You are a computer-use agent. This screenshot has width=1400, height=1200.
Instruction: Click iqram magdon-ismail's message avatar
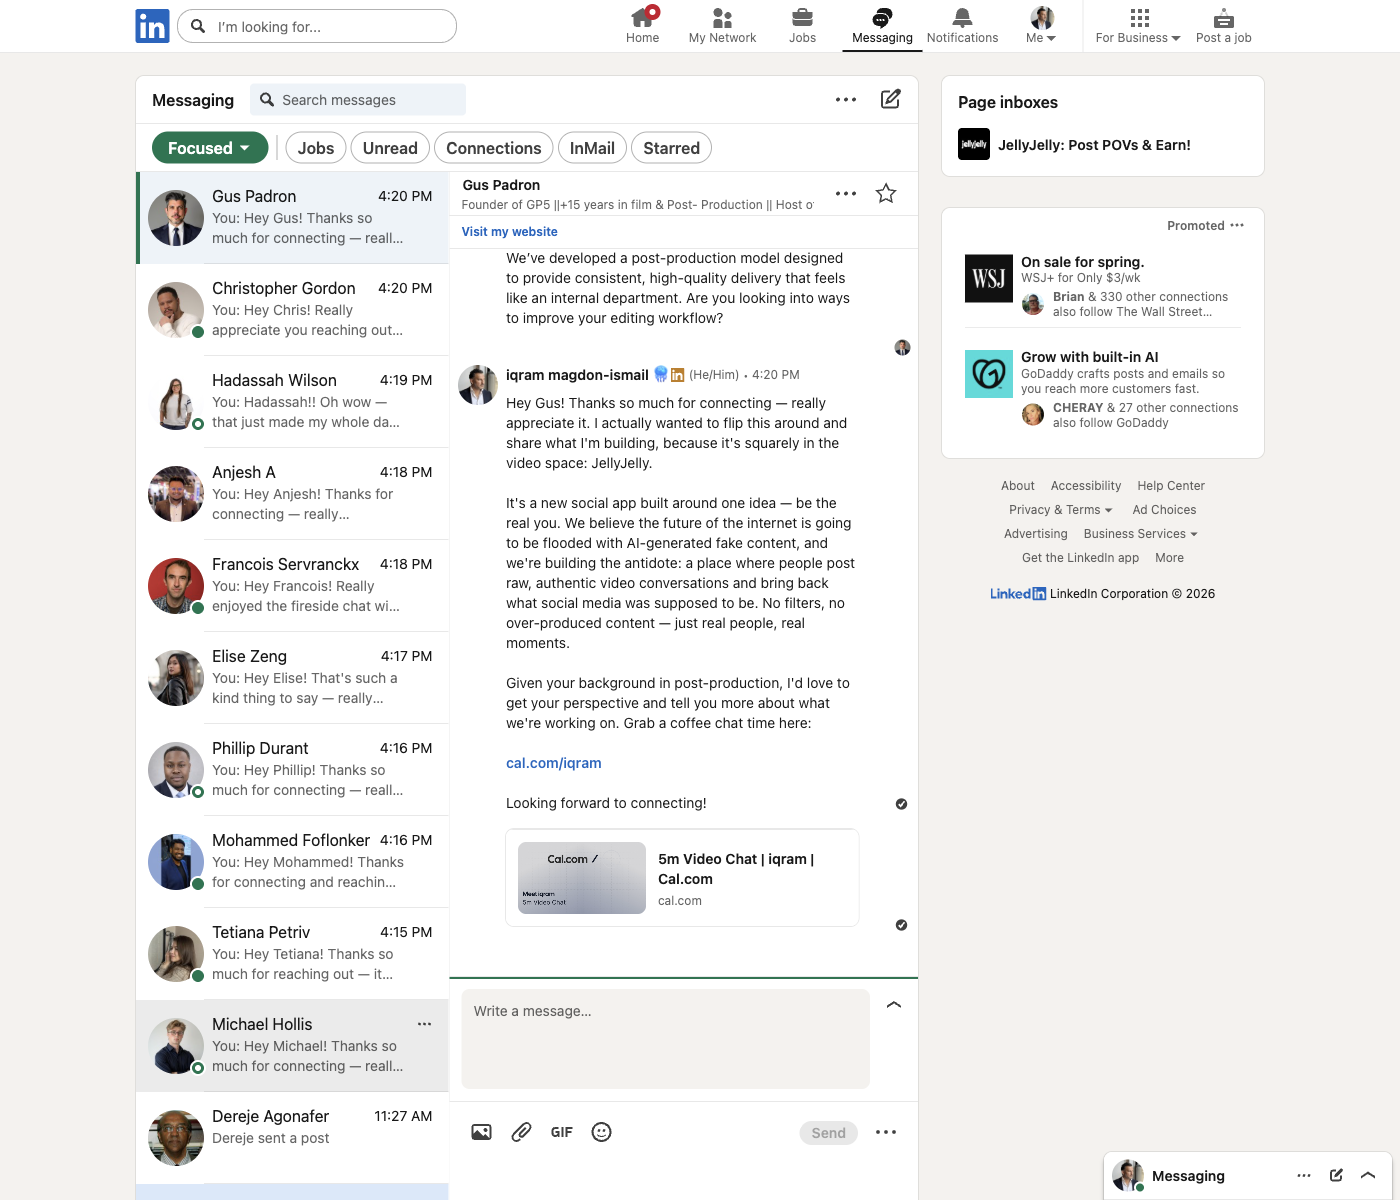pos(478,385)
